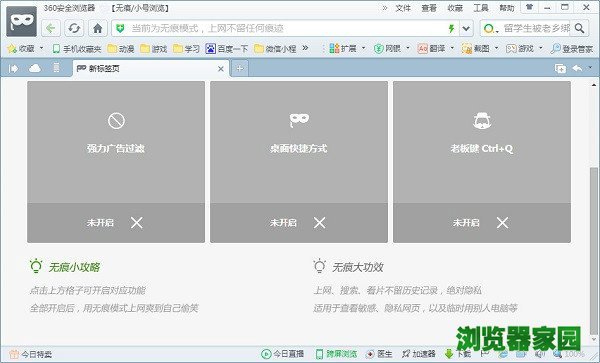Expand the 网银 dropdown arrow
Screen dimensions: 600x363
[408, 49]
